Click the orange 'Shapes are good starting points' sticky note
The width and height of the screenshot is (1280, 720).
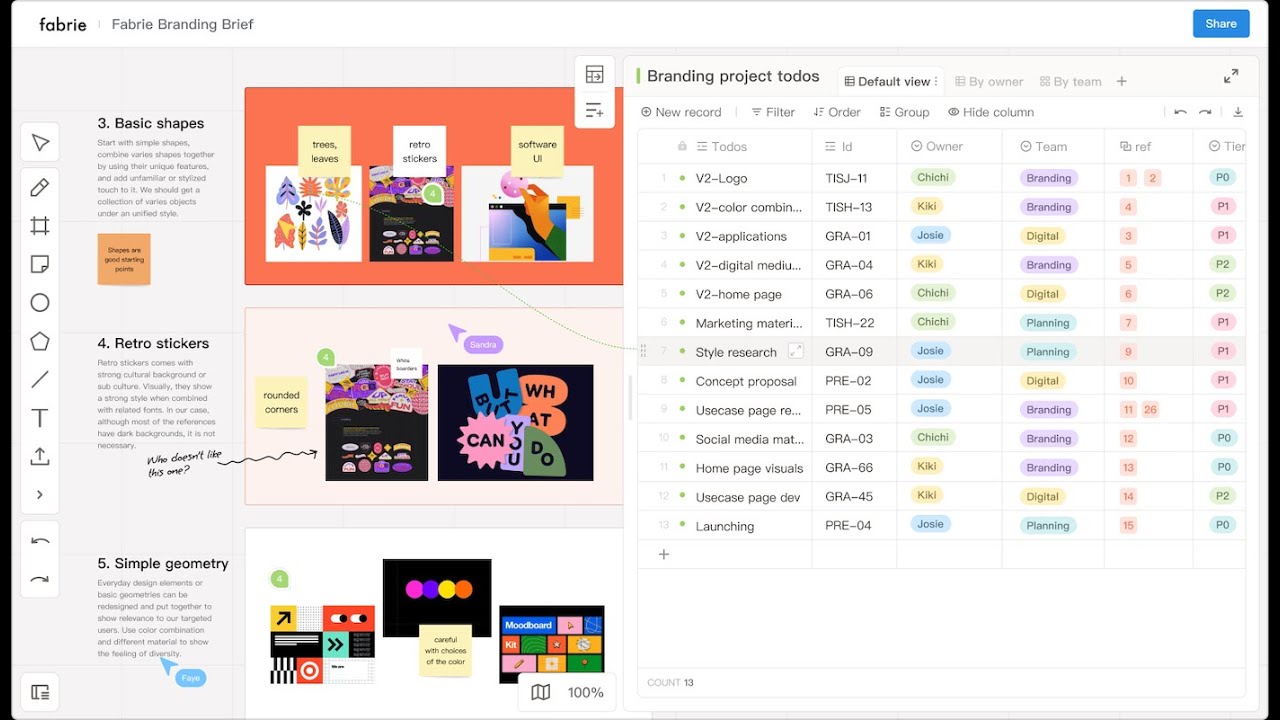point(124,259)
